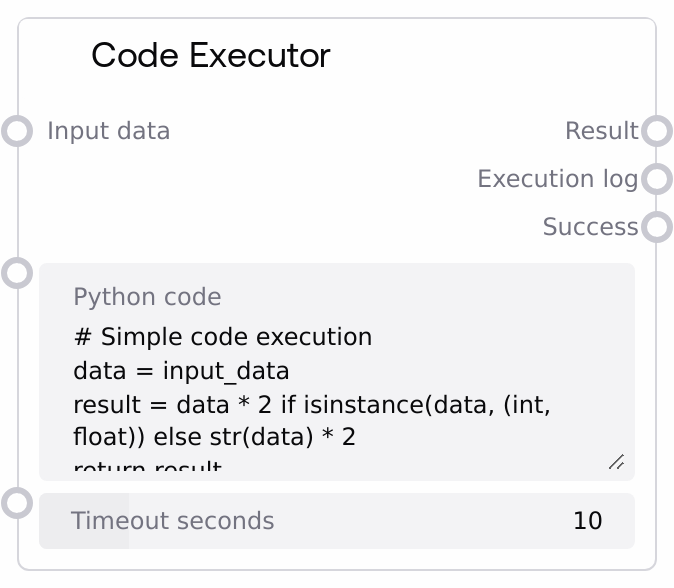Image resolution: width=674 pixels, height=588 pixels.
Task: Place cursor on 'data = input_data' line
Action: [181, 372]
